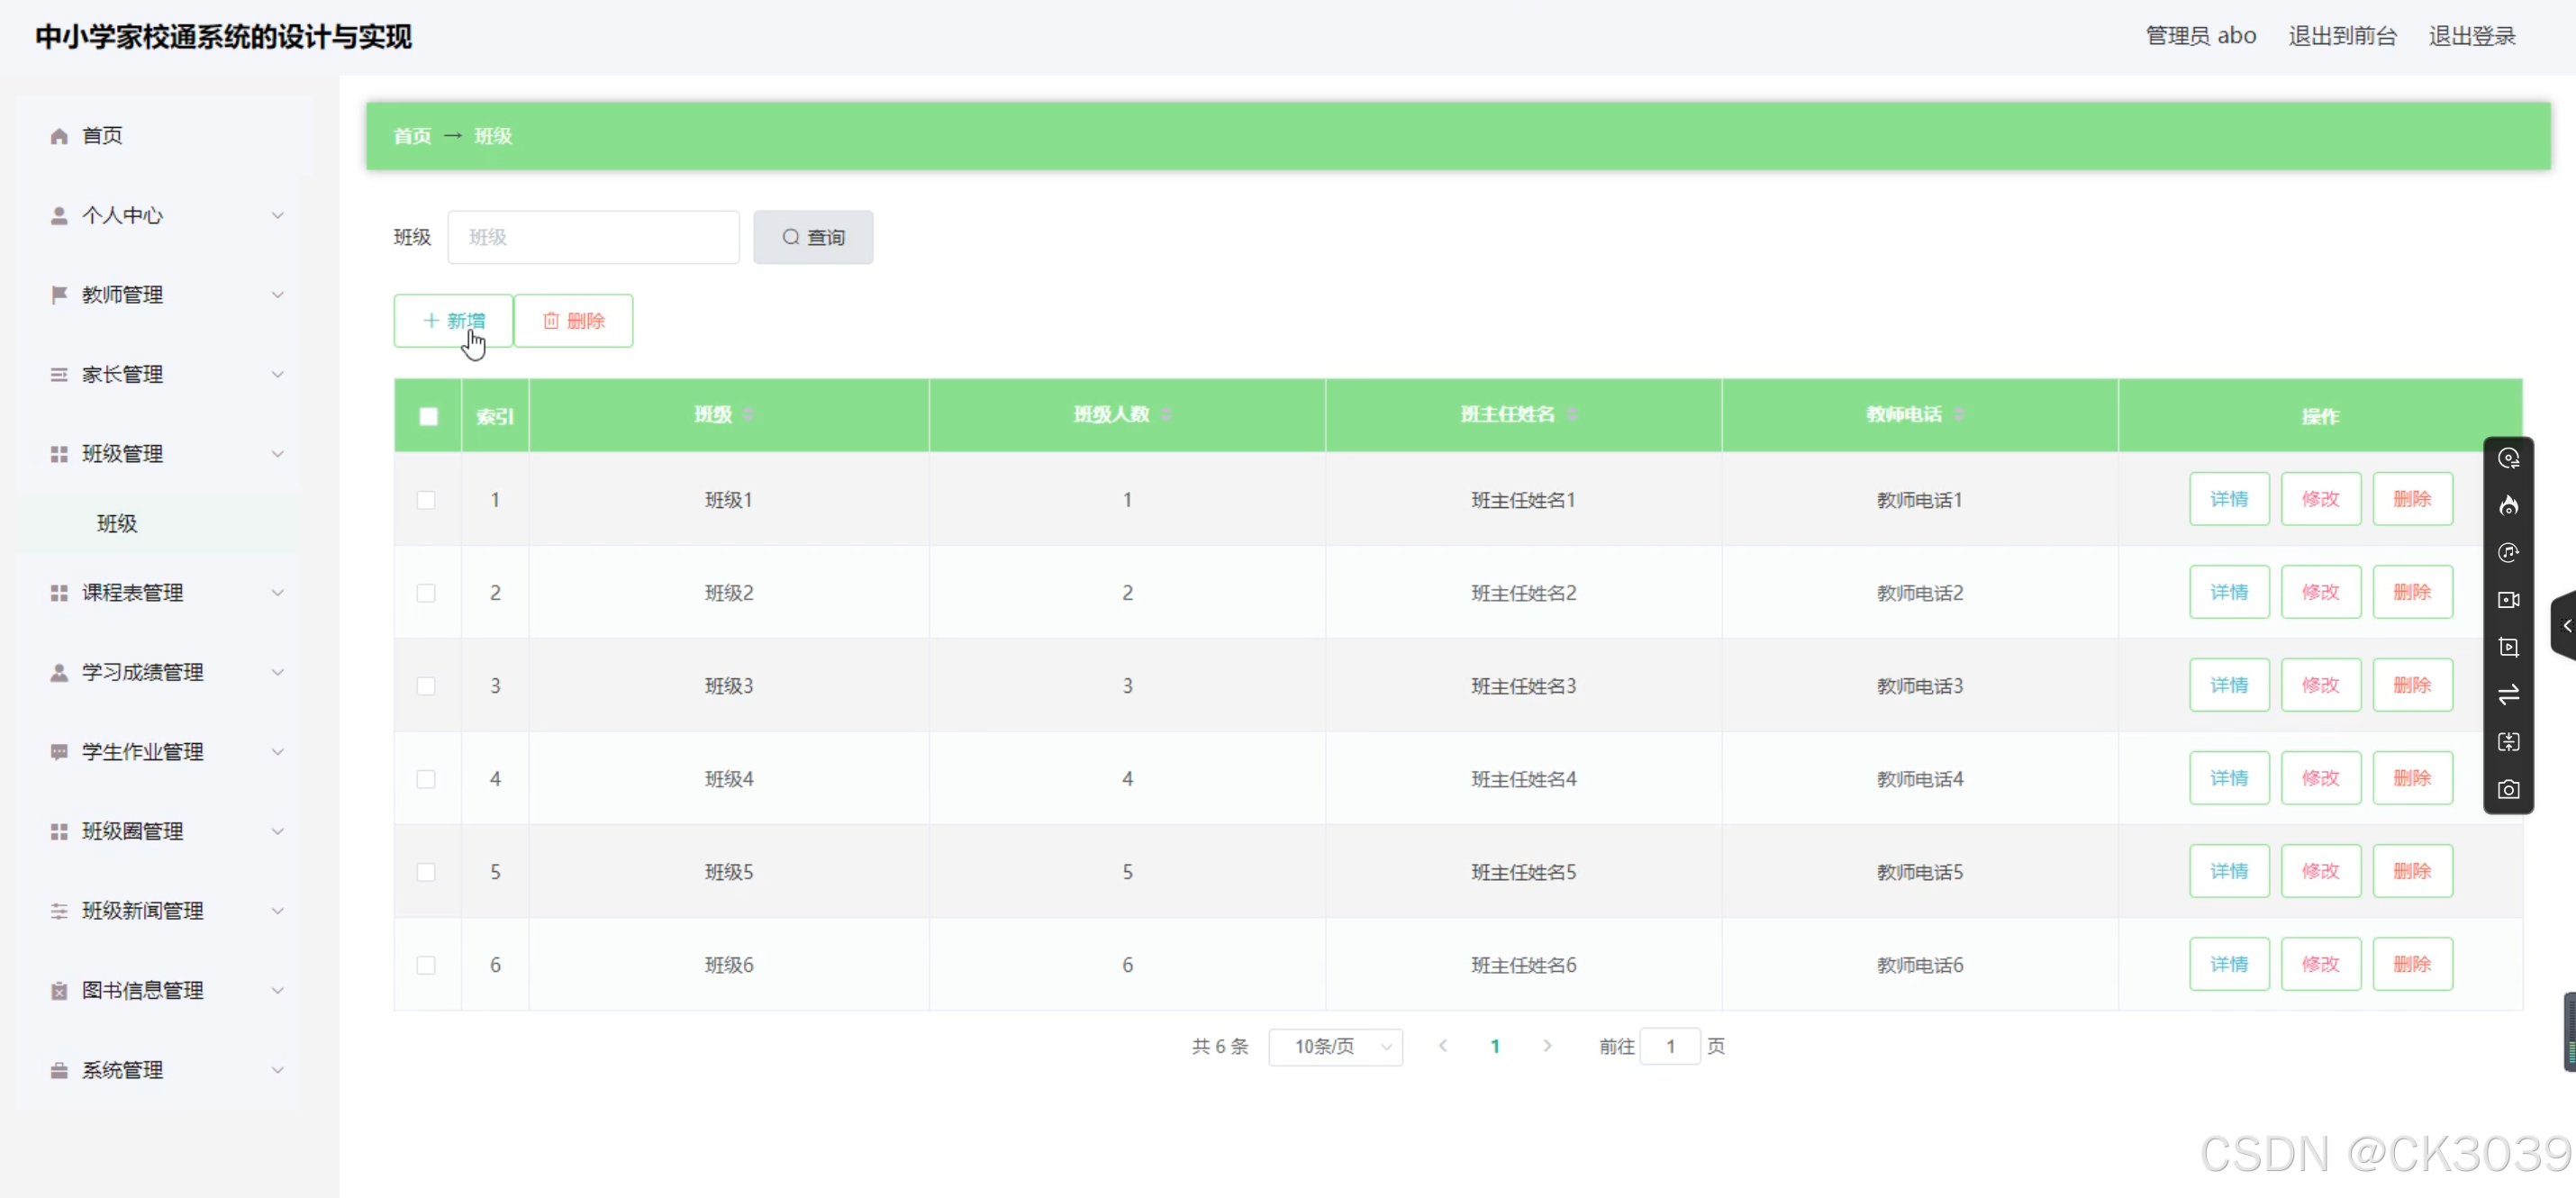This screenshot has height=1198, width=2576.
Task: Click 修改 button for 班级3 row
Action: point(2320,685)
